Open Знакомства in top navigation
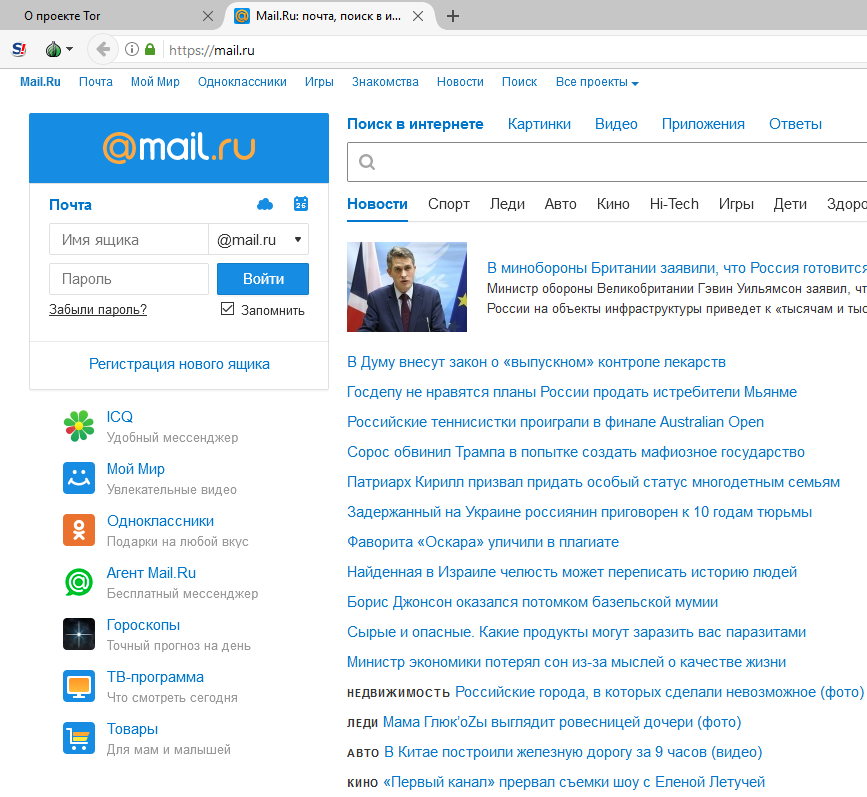 point(385,82)
